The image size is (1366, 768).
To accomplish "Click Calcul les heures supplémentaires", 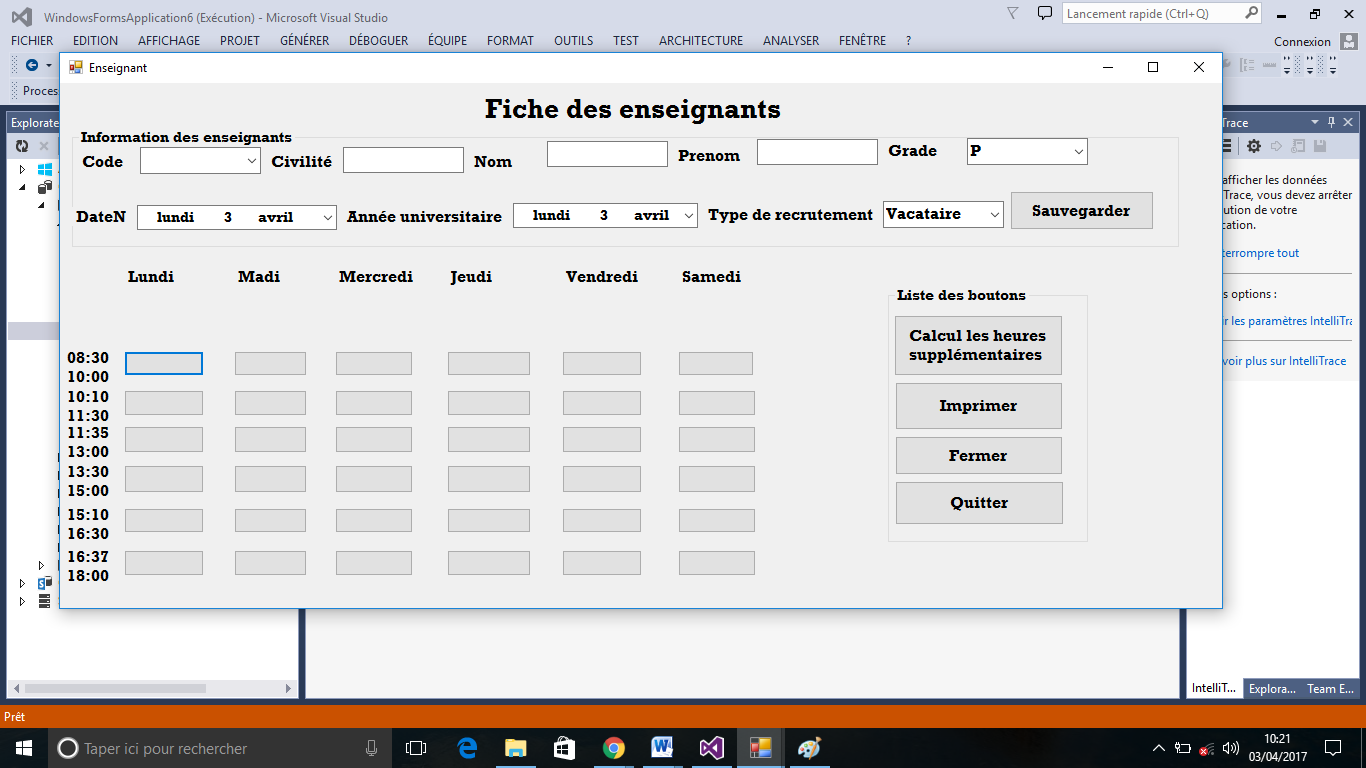I will (x=978, y=344).
